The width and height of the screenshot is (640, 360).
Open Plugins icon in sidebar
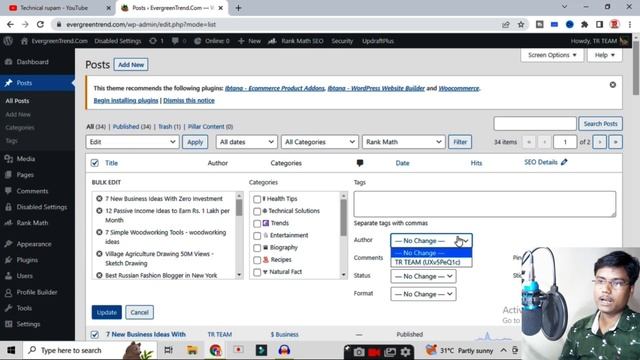coord(9,260)
